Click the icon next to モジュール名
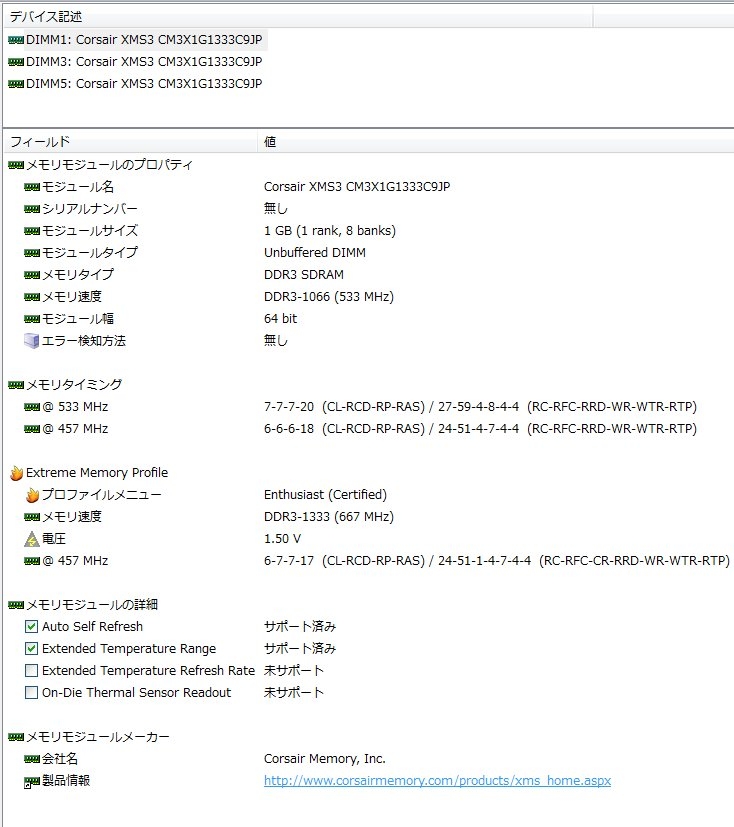Viewport: 734px width, 827px height. click(32, 187)
